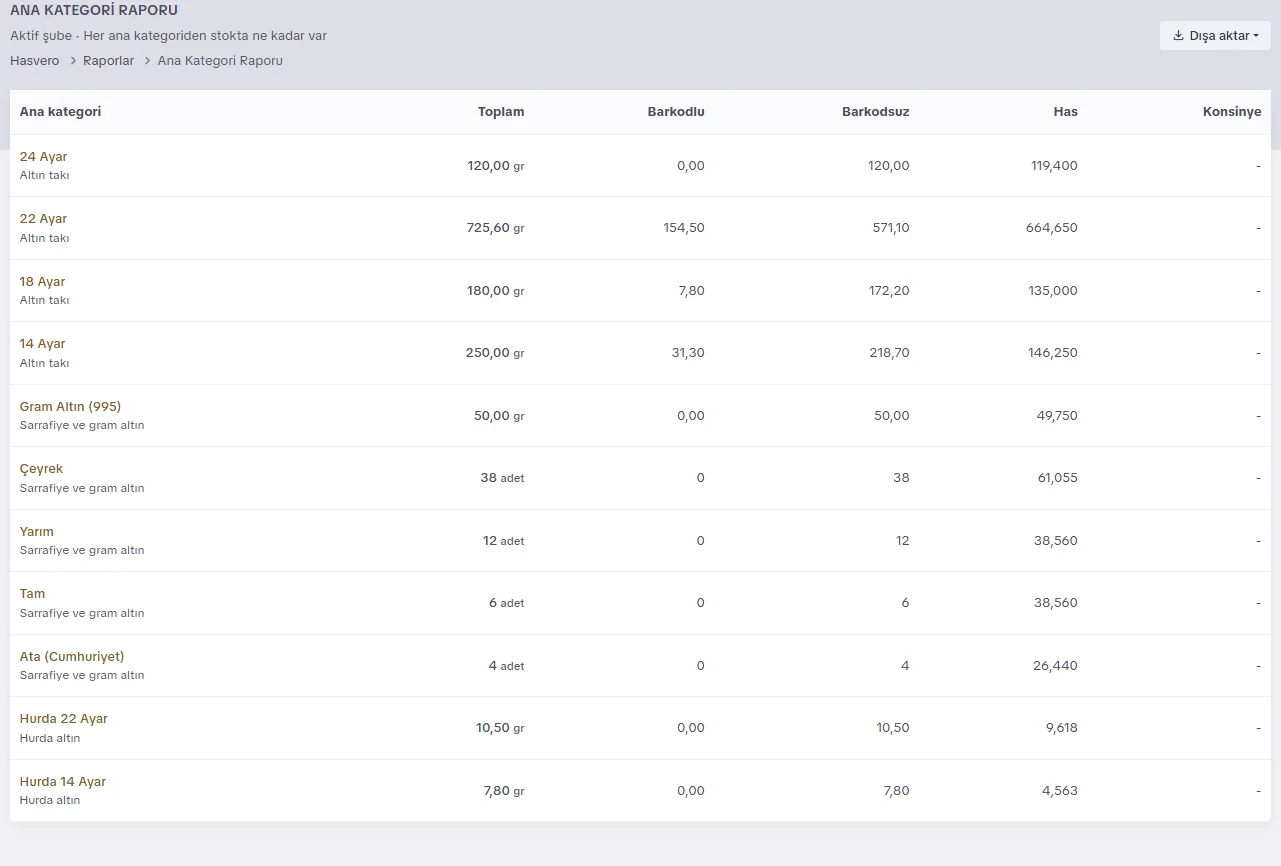Open Ata (Cumhuriyet) category
Screen dimensions: 1281x866
point(72,657)
